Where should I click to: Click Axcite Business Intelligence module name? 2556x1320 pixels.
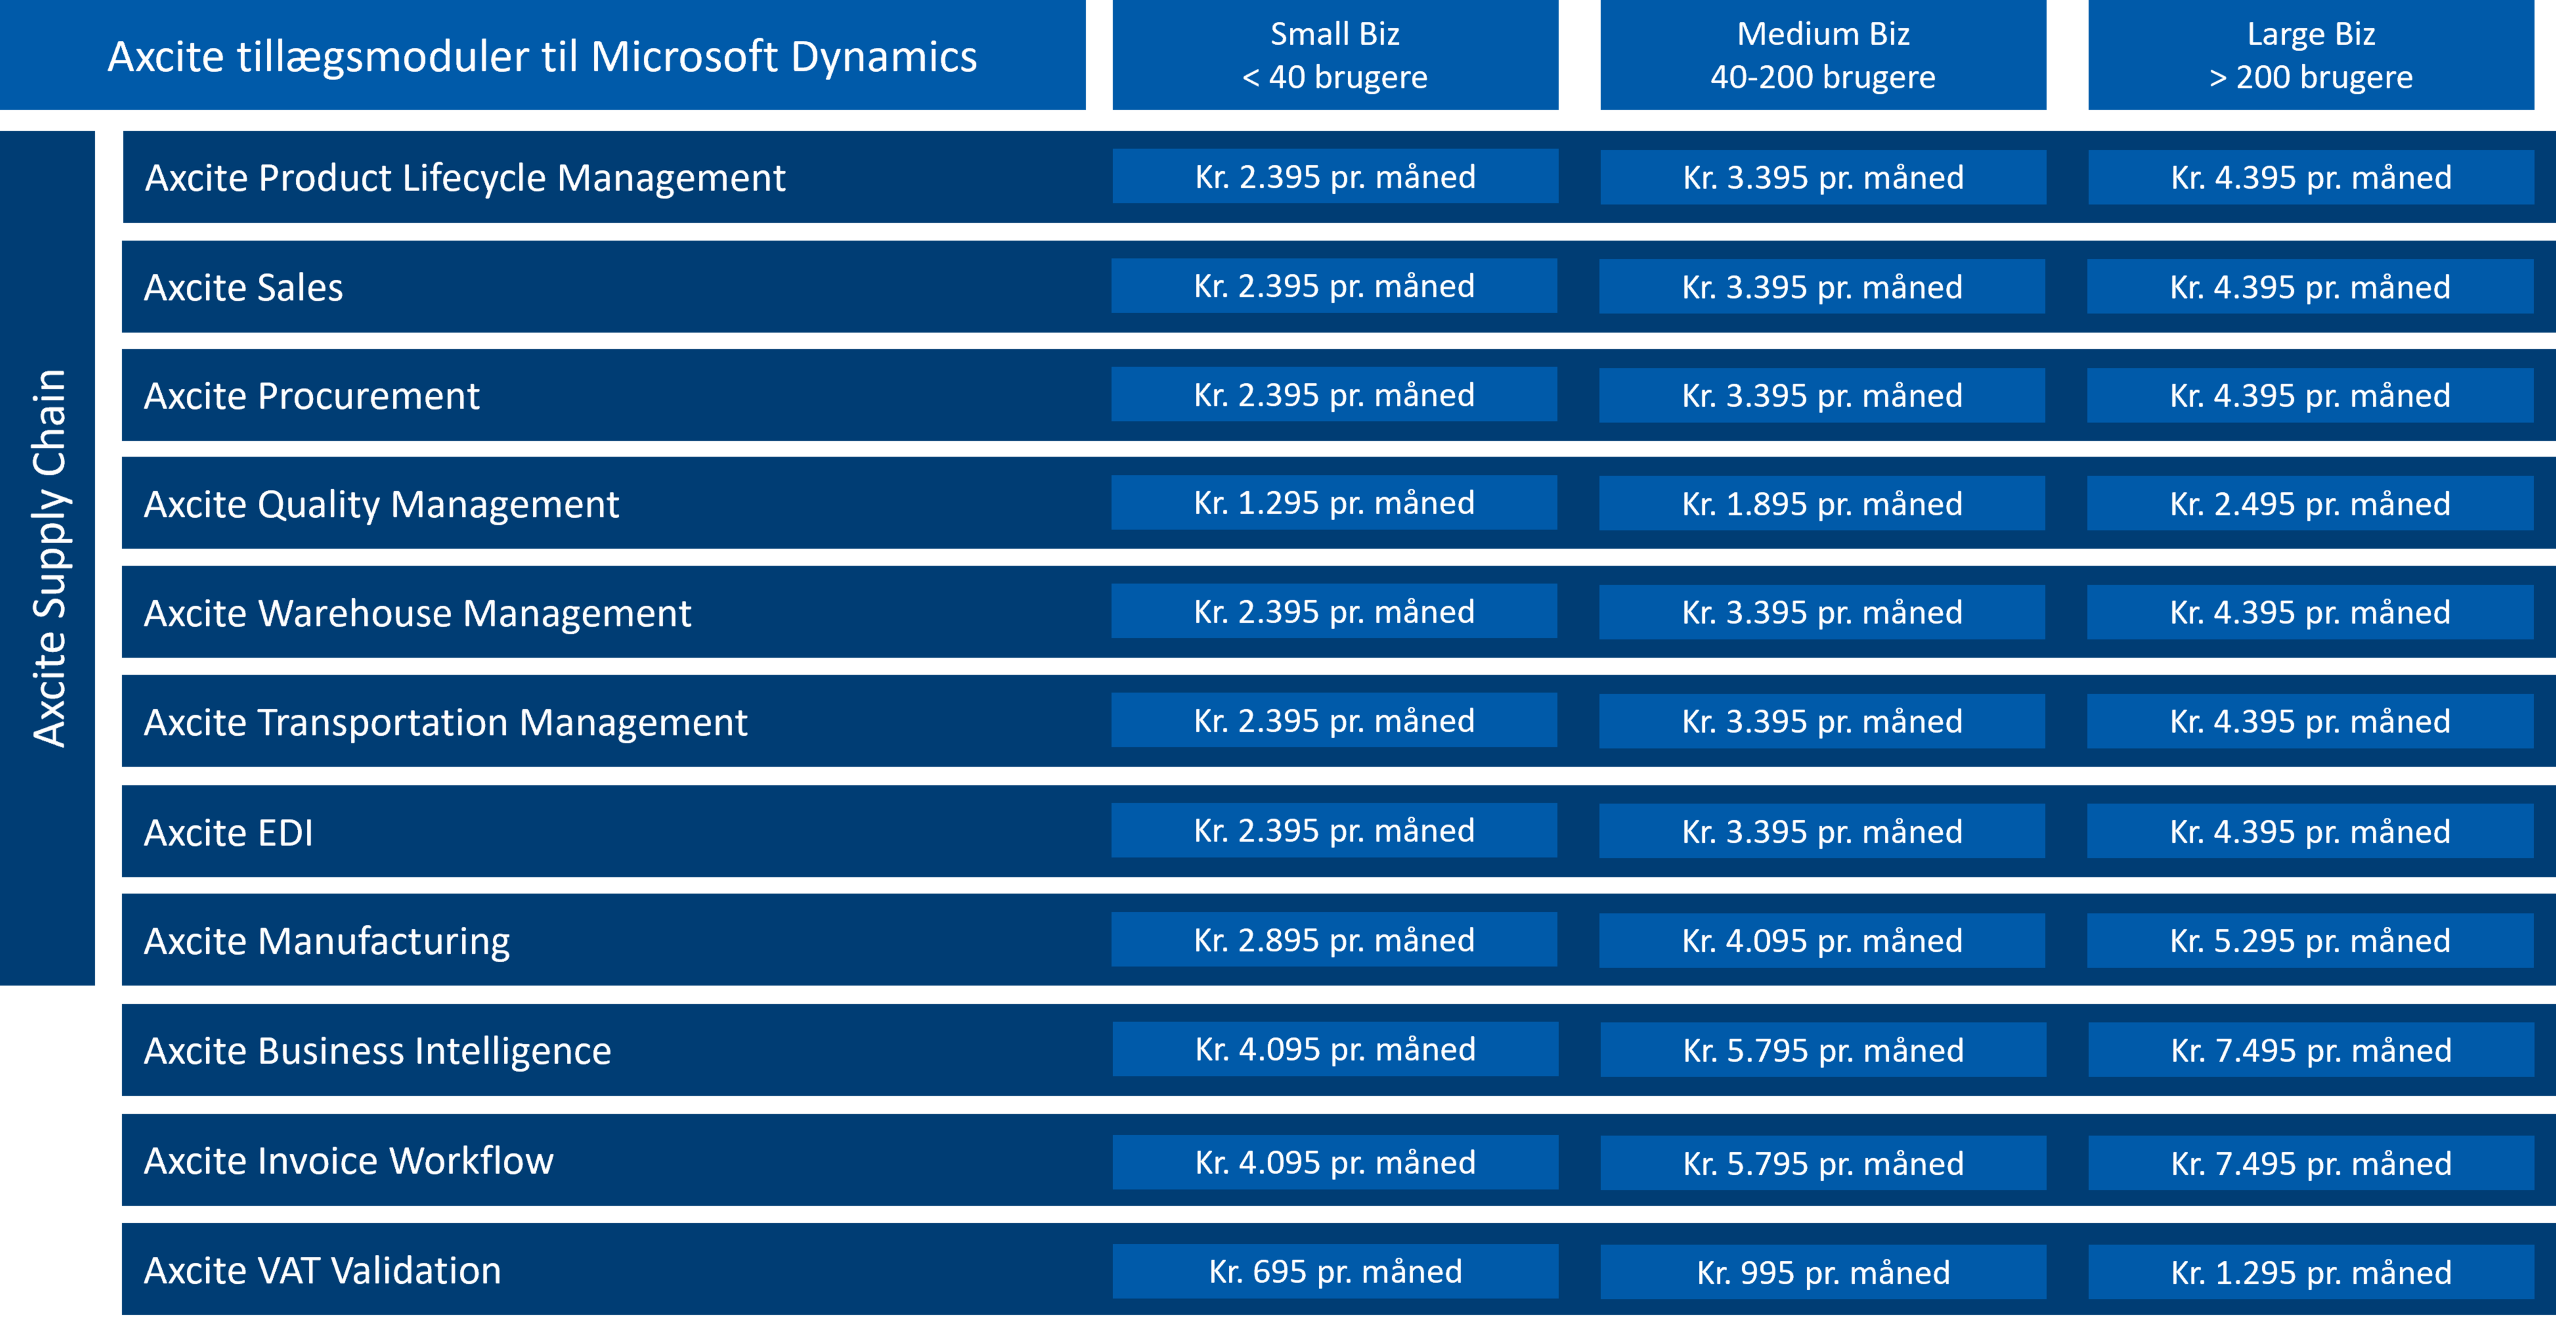tap(377, 1051)
